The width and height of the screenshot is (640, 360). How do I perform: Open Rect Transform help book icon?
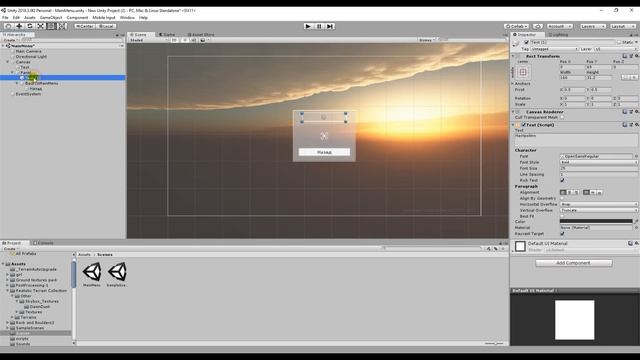click(x=624, y=56)
